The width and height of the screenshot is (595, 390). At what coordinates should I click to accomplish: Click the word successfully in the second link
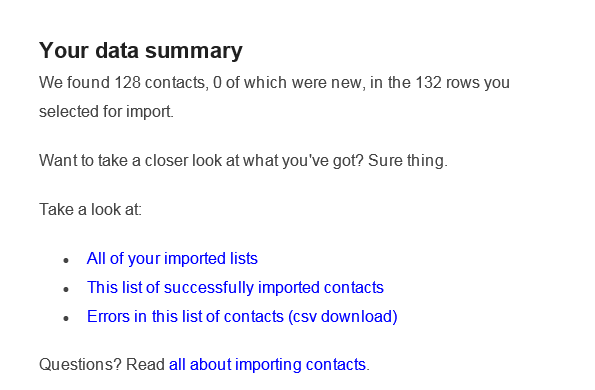point(209,288)
